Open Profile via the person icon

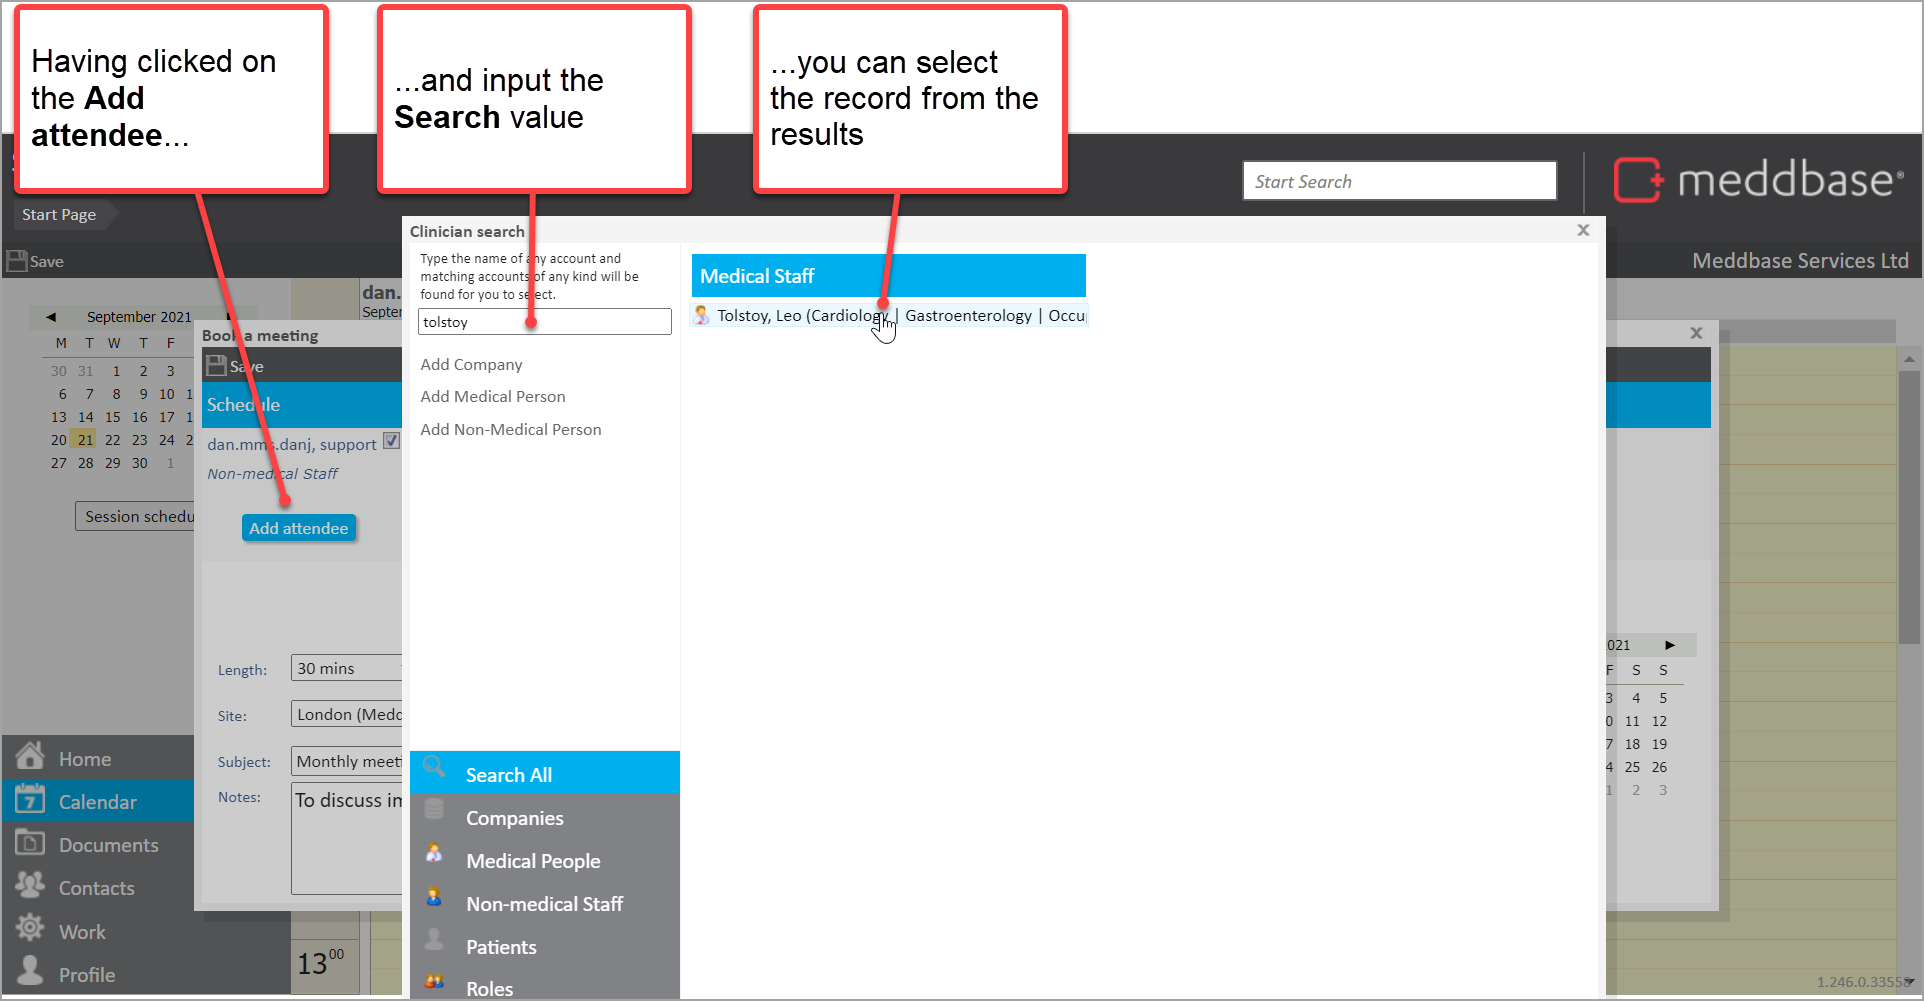pyautogui.click(x=30, y=972)
